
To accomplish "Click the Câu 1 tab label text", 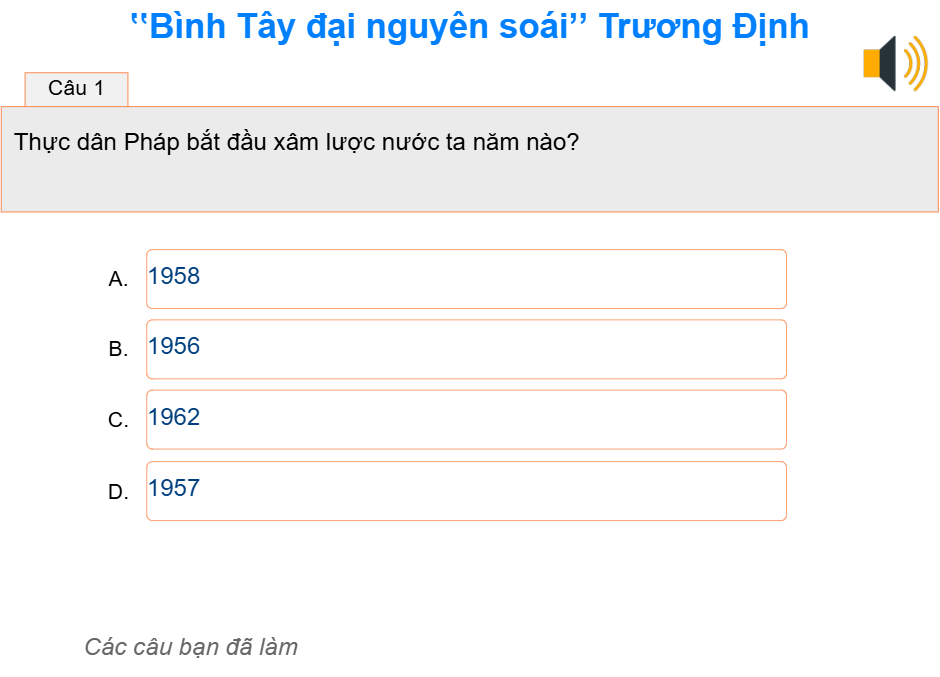I will (x=78, y=88).
